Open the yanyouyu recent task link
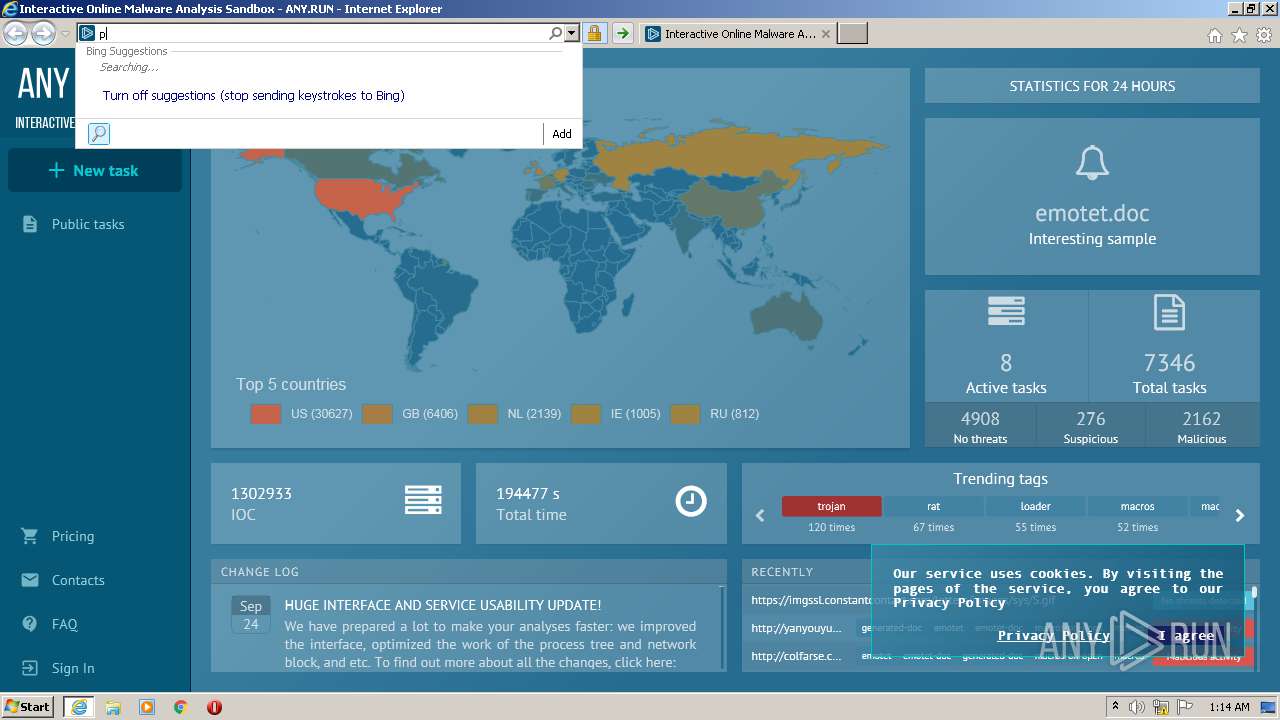Image resolution: width=1280 pixels, height=720 pixels. (x=797, y=628)
